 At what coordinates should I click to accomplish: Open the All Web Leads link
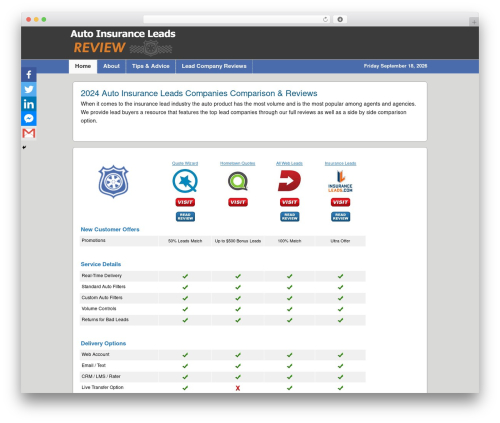click(x=289, y=163)
